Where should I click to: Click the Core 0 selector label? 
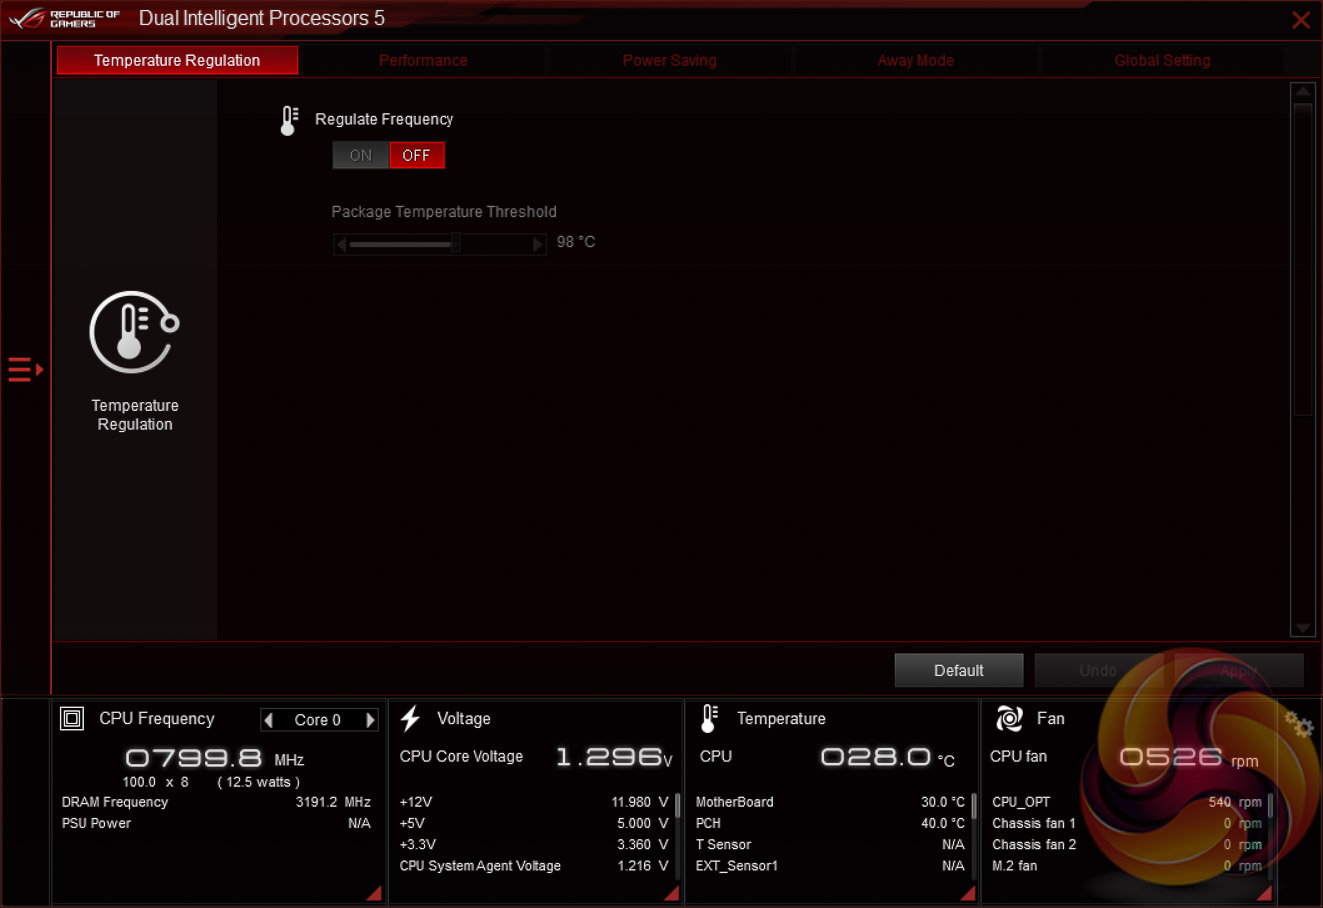[x=318, y=720]
